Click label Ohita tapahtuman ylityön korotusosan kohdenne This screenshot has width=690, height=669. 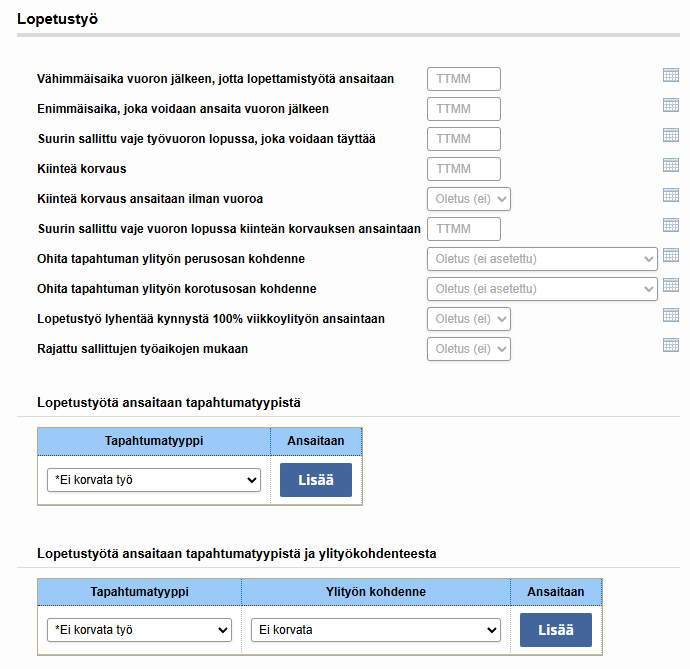(x=177, y=289)
